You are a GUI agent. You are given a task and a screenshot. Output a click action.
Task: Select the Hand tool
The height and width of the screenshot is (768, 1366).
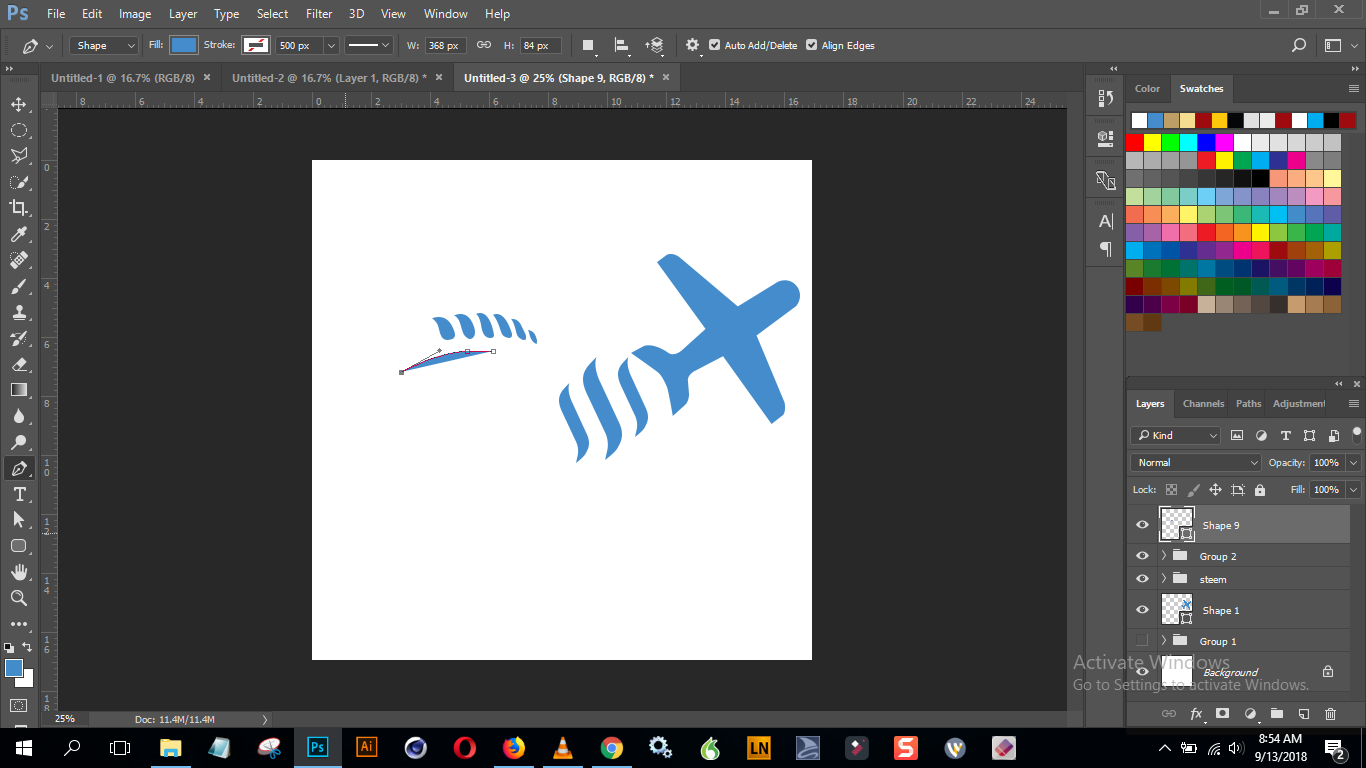[18, 572]
